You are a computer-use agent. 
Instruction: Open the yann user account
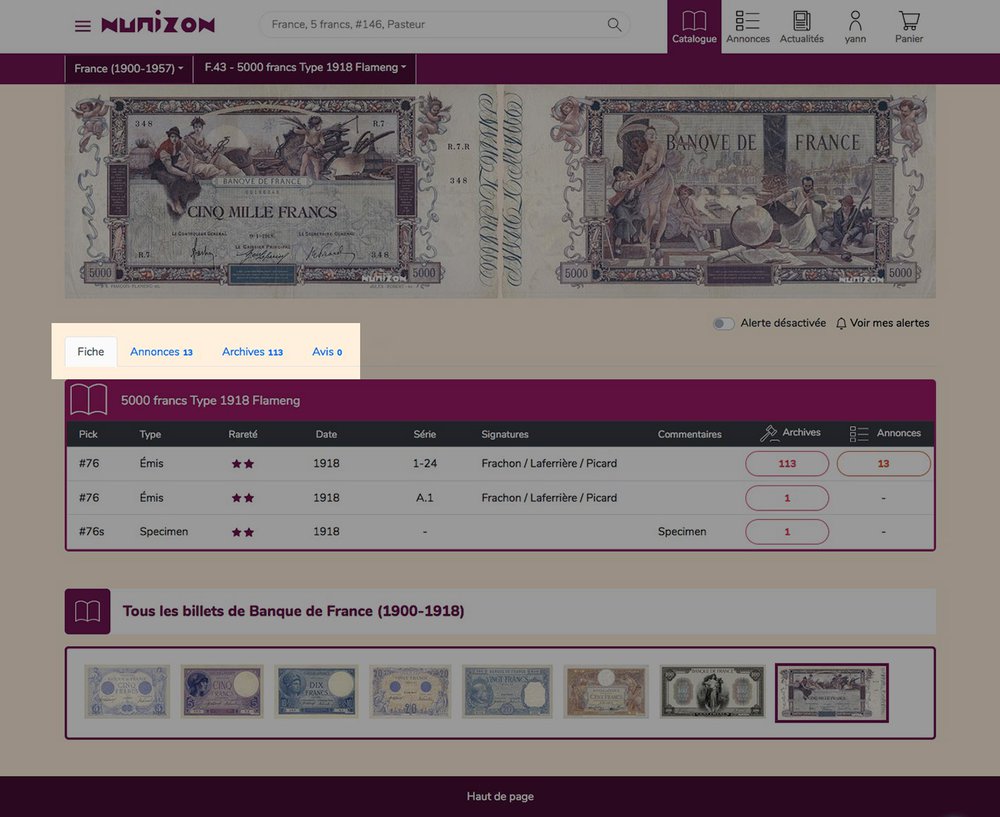pos(855,27)
